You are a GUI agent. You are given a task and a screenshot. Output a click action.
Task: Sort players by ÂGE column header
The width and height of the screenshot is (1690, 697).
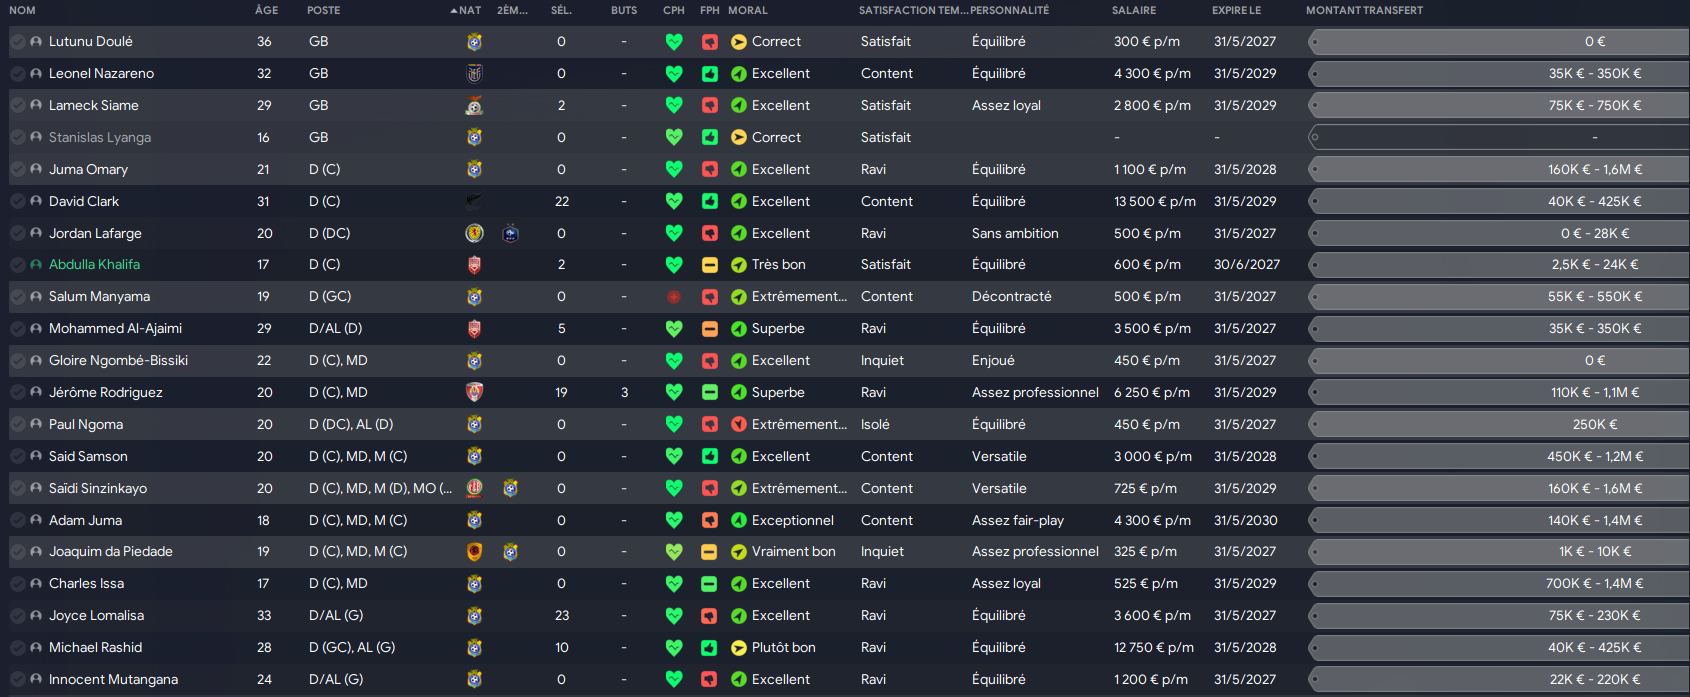[x=266, y=10]
